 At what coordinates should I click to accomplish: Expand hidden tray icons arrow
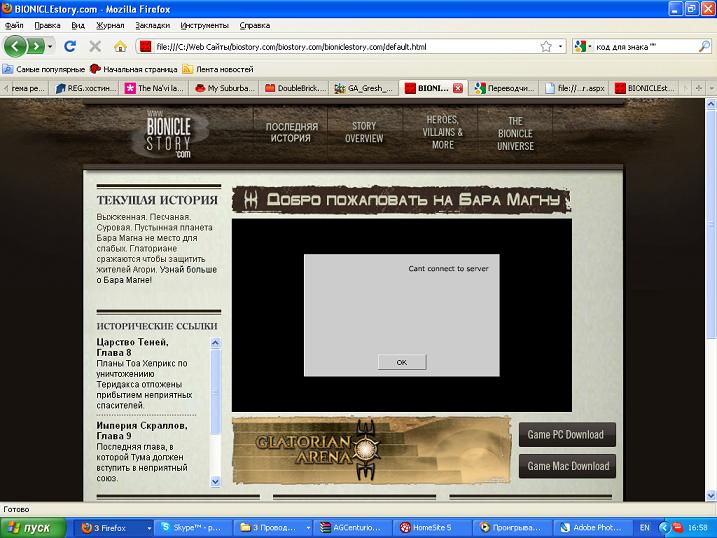pos(664,528)
